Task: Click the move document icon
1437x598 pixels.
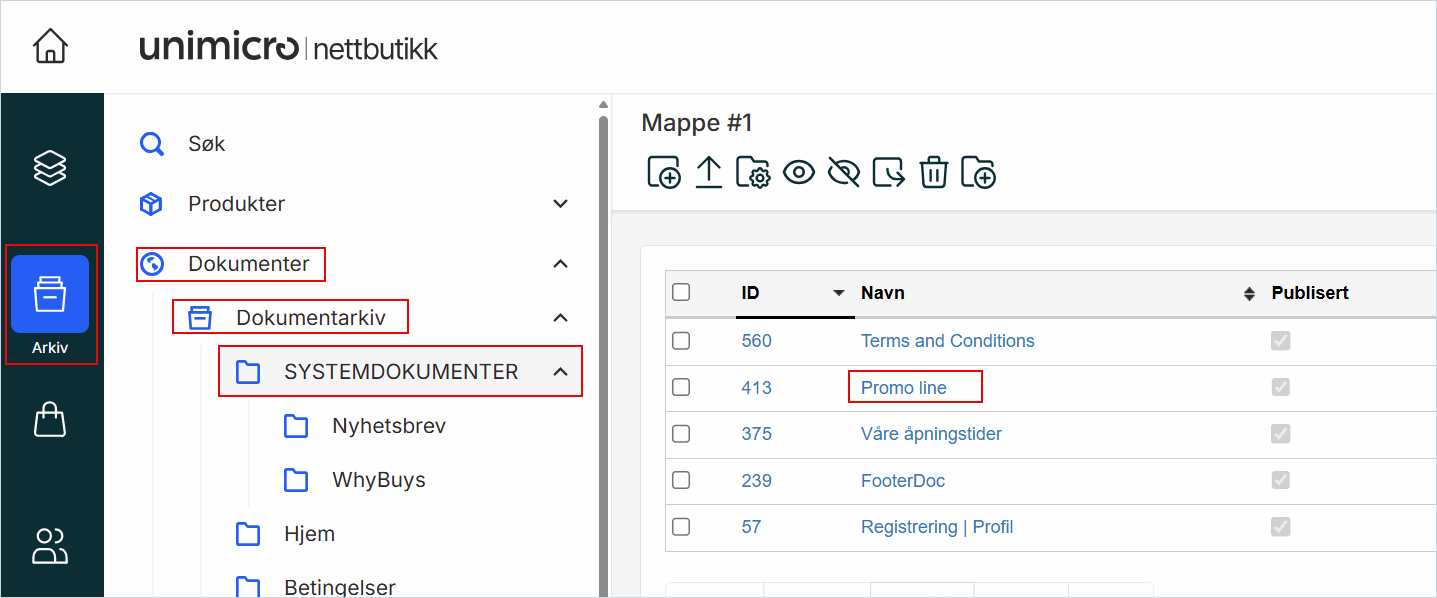Action: (x=888, y=172)
